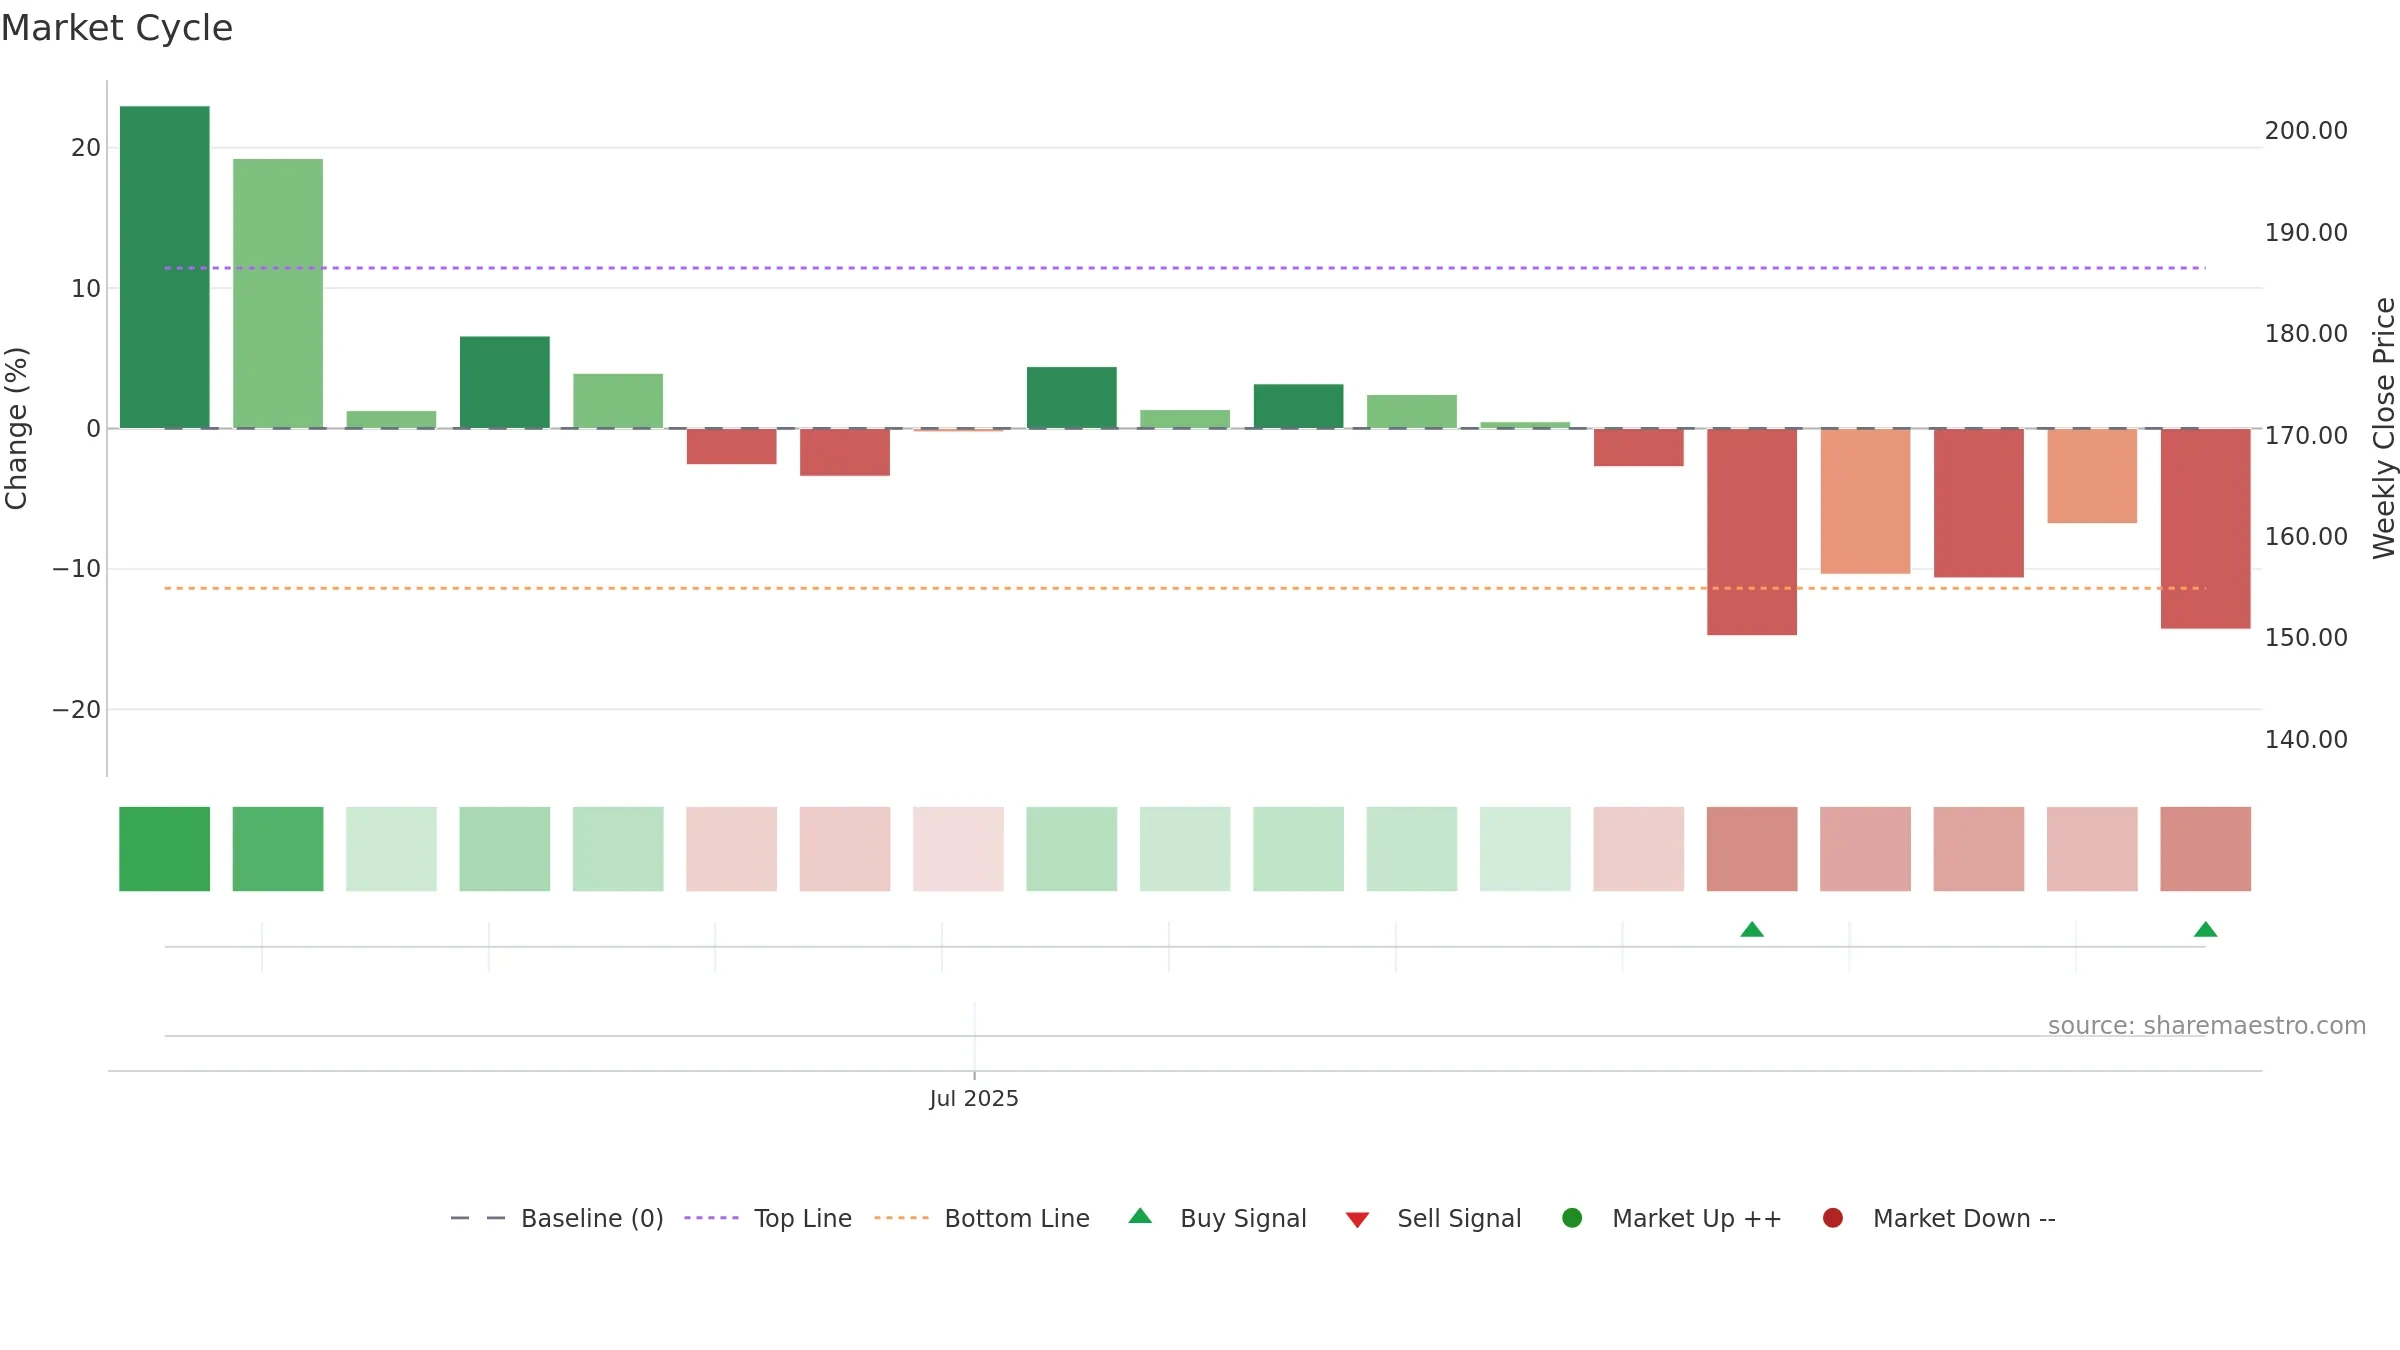2400x1350 pixels.
Task: Toggle the Market Up ++ legend entry
Action: coord(1671,1218)
